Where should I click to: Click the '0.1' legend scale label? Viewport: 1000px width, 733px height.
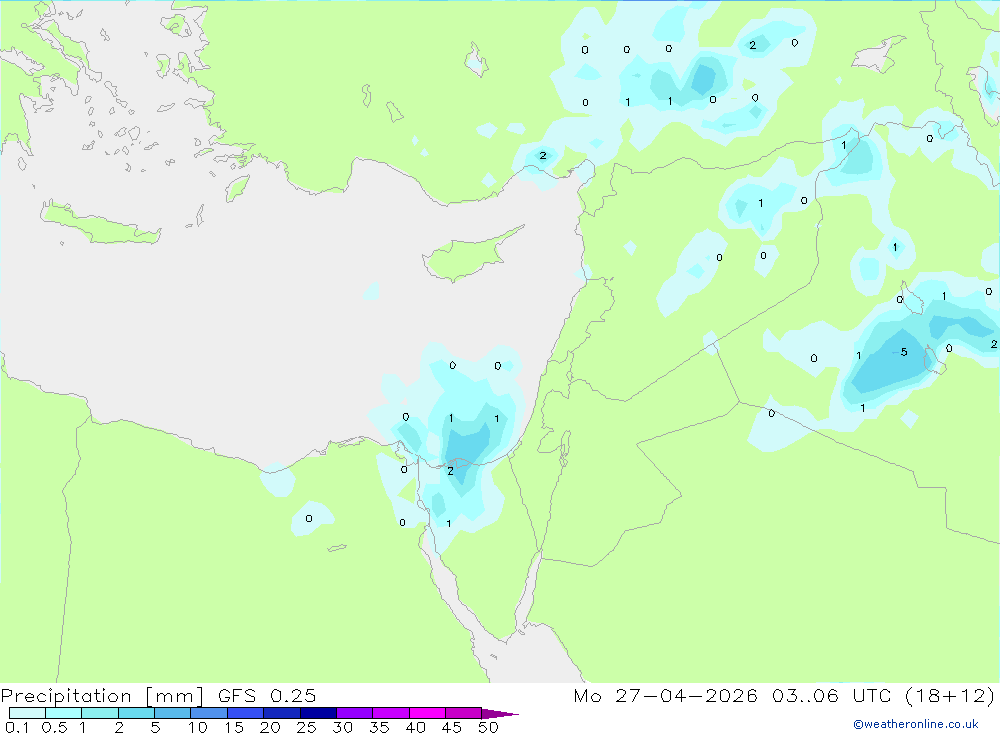coord(17,727)
